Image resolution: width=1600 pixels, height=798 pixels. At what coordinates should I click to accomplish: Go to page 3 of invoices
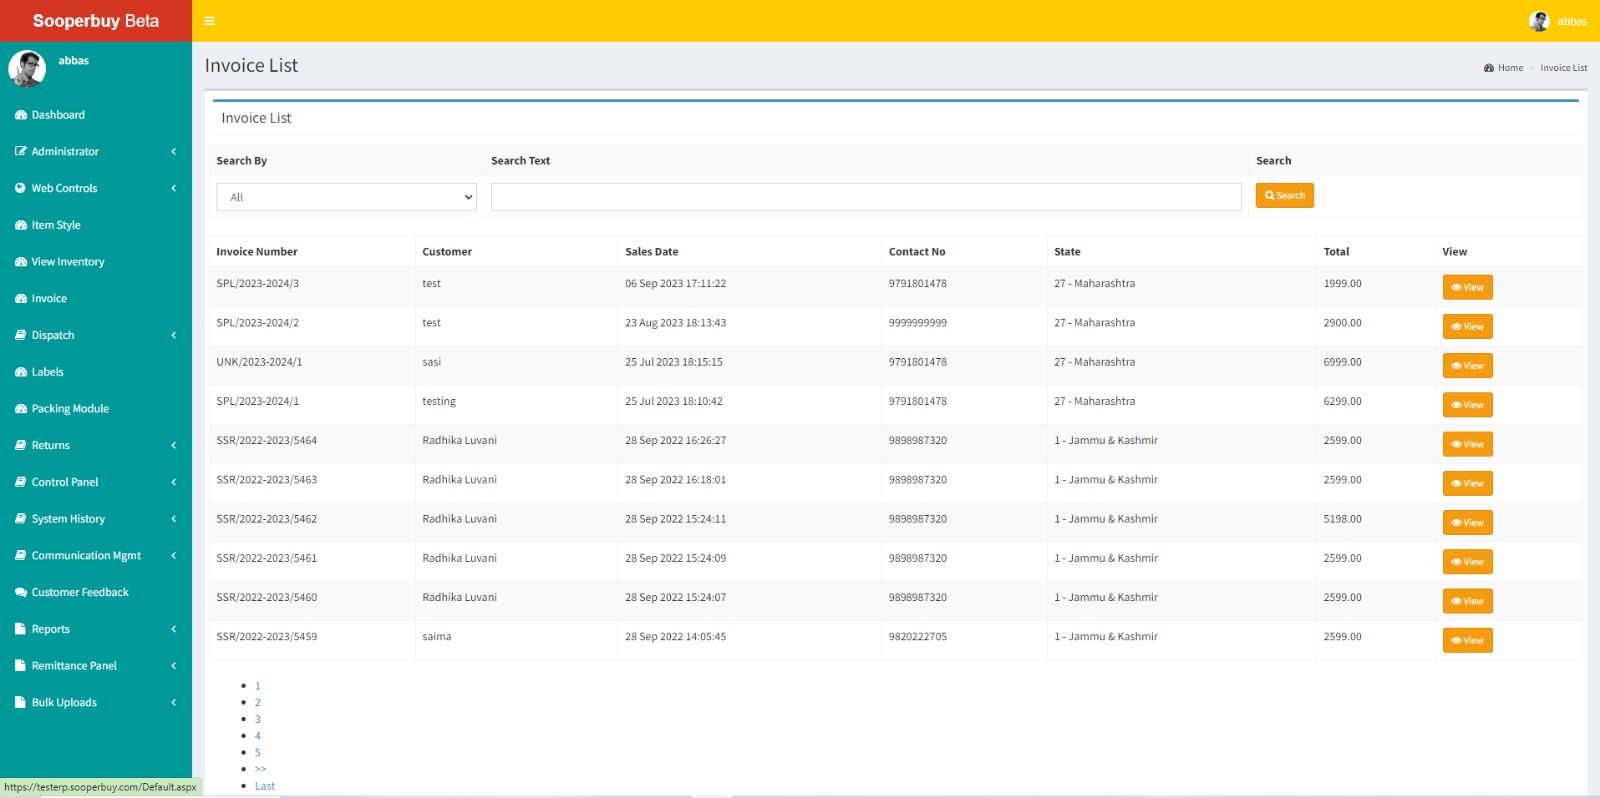click(x=257, y=719)
